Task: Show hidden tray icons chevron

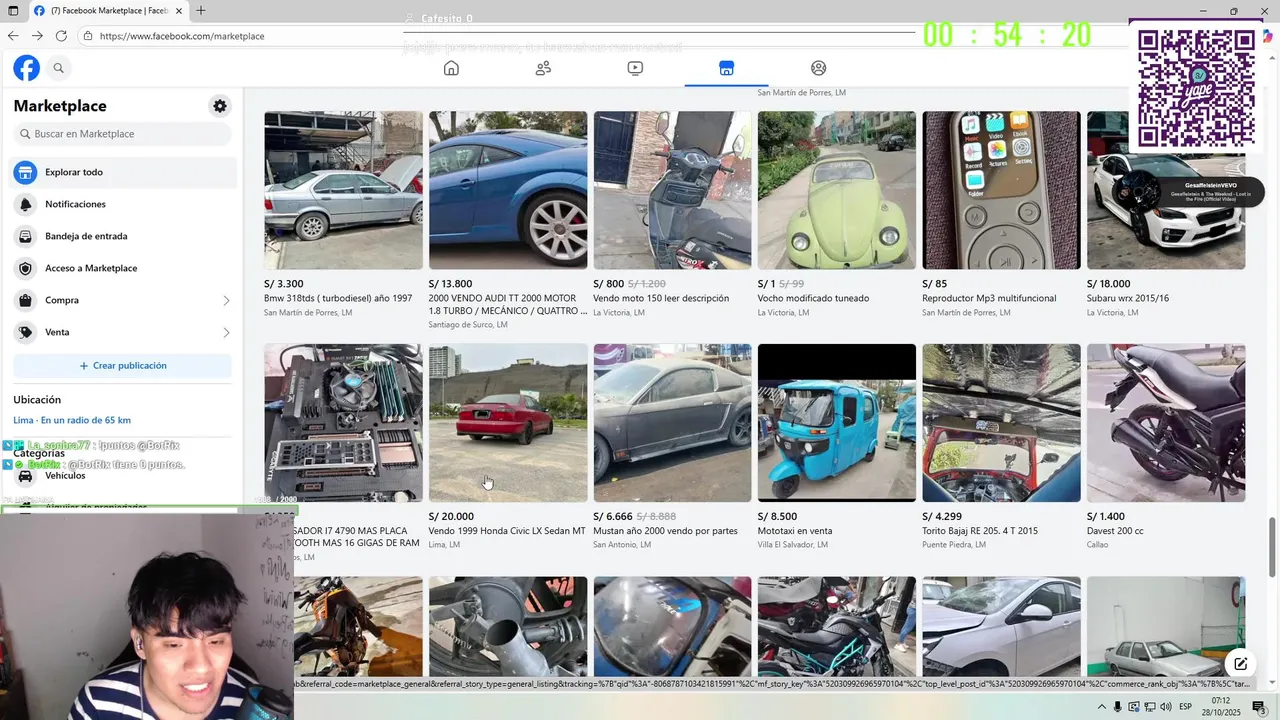Action: tap(1101, 707)
